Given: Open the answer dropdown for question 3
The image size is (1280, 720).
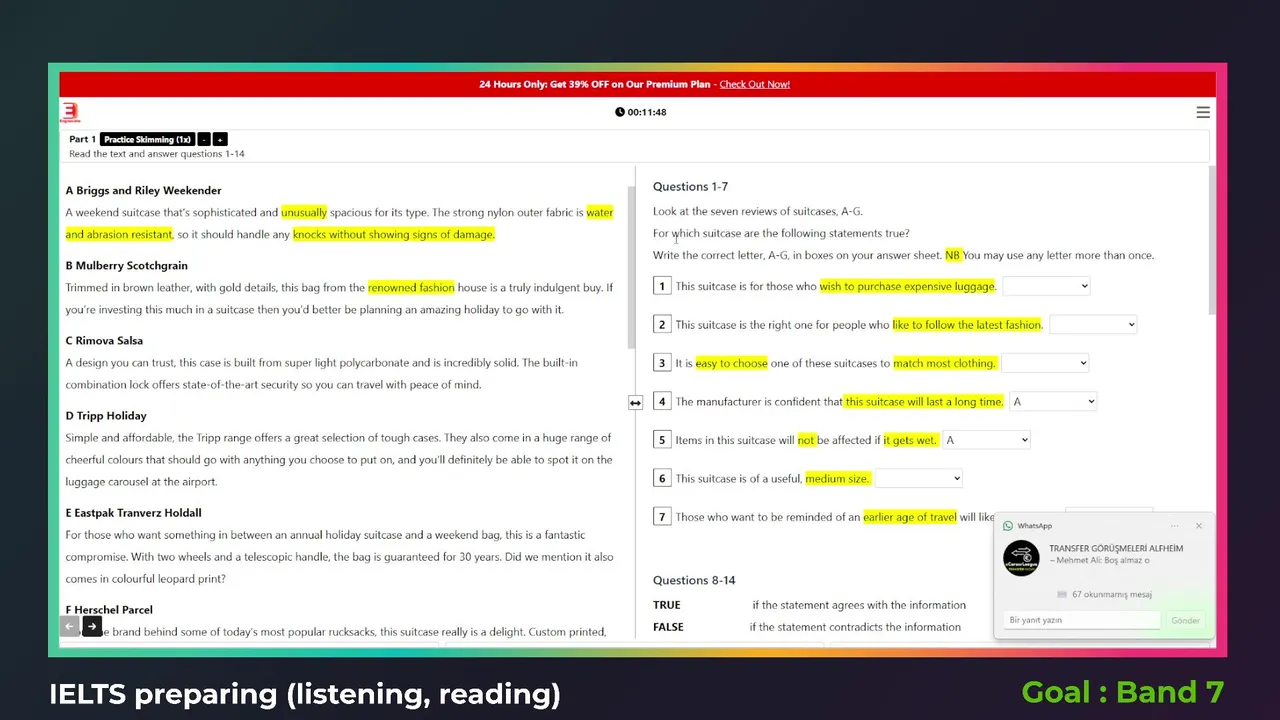Looking at the screenshot, I should 1045,363.
